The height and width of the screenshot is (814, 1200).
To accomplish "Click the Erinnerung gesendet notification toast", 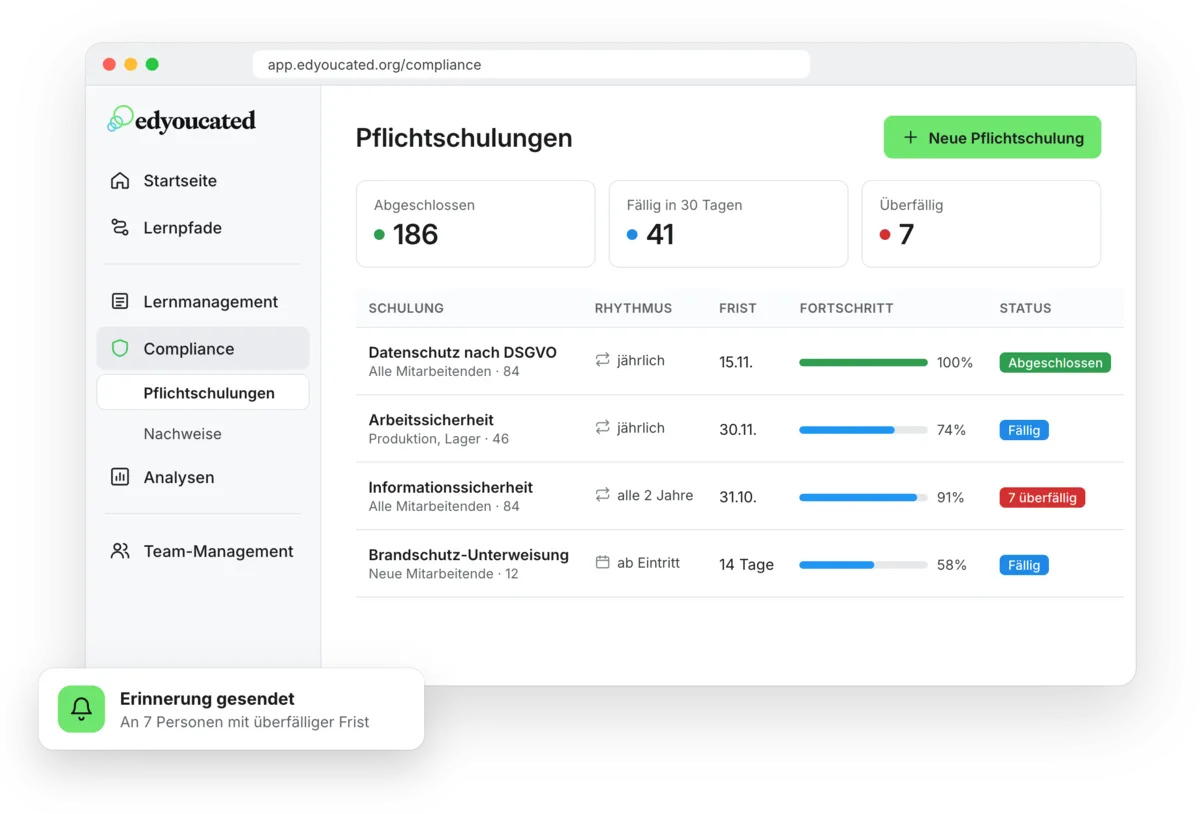I will (231, 709).
